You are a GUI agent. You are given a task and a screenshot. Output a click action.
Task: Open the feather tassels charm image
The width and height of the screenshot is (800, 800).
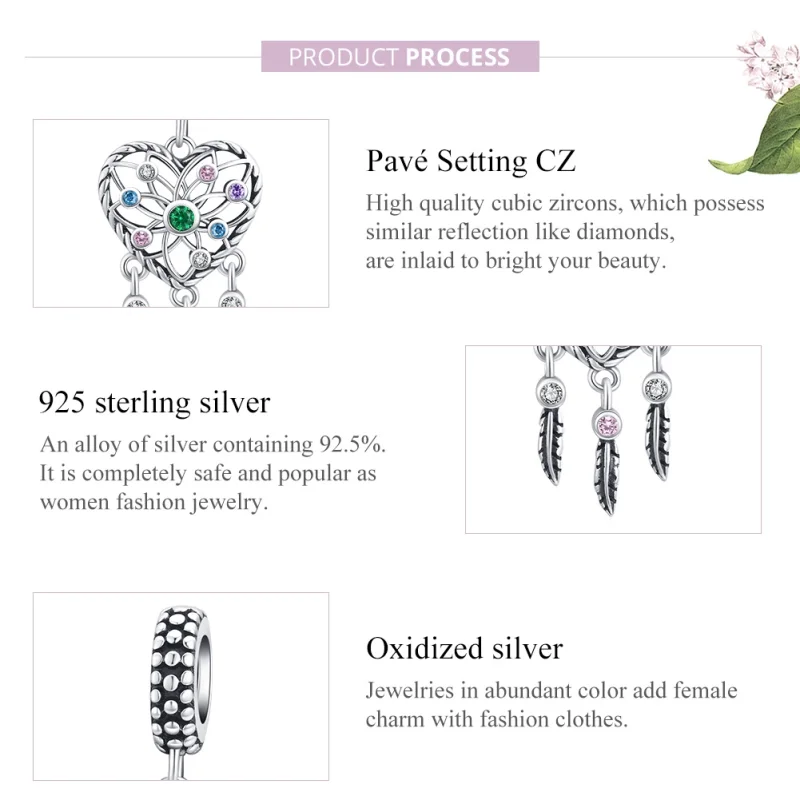click(612, 439)
